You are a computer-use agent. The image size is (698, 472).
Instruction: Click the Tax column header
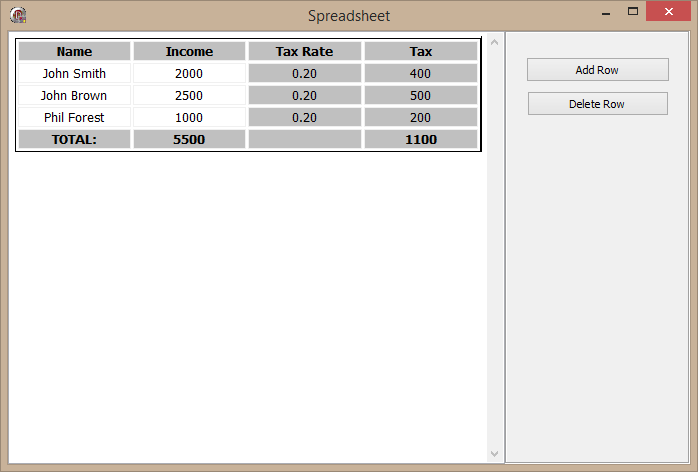pyautogui.click(x=421, y=51)
